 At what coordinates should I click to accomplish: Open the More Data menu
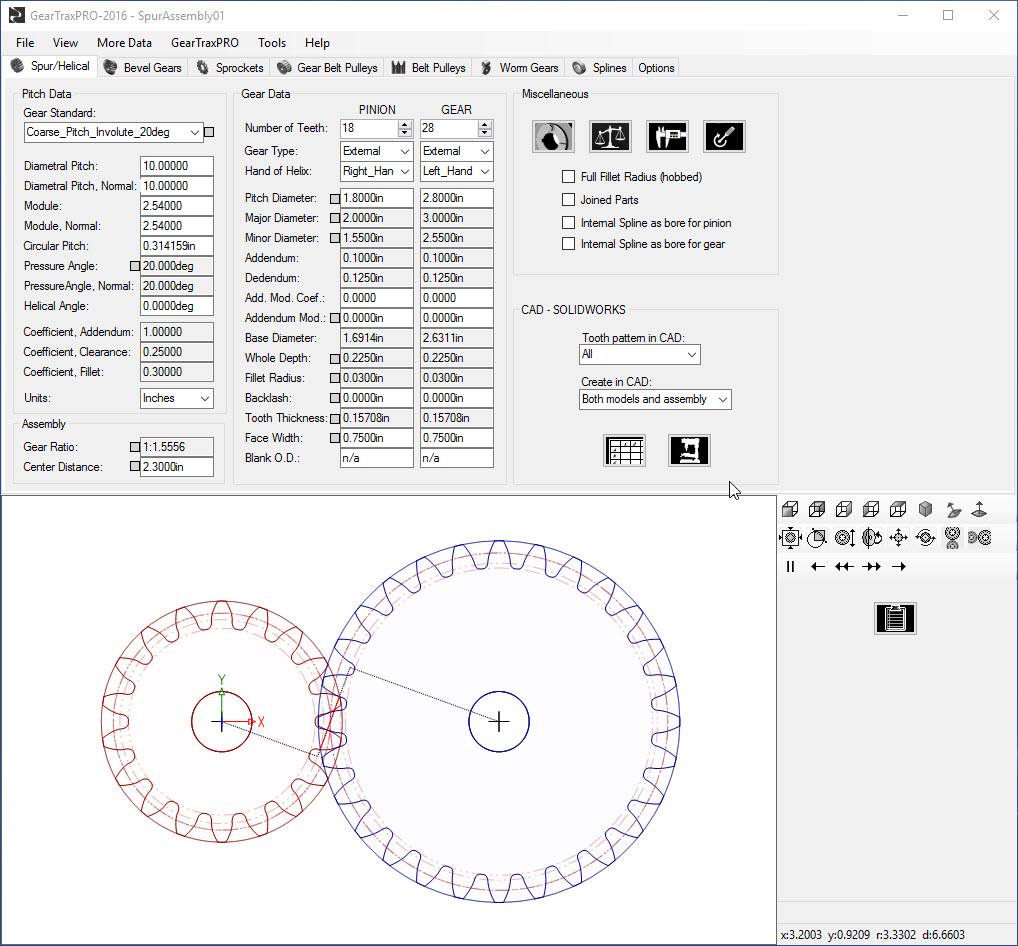(x=124, y=43)
